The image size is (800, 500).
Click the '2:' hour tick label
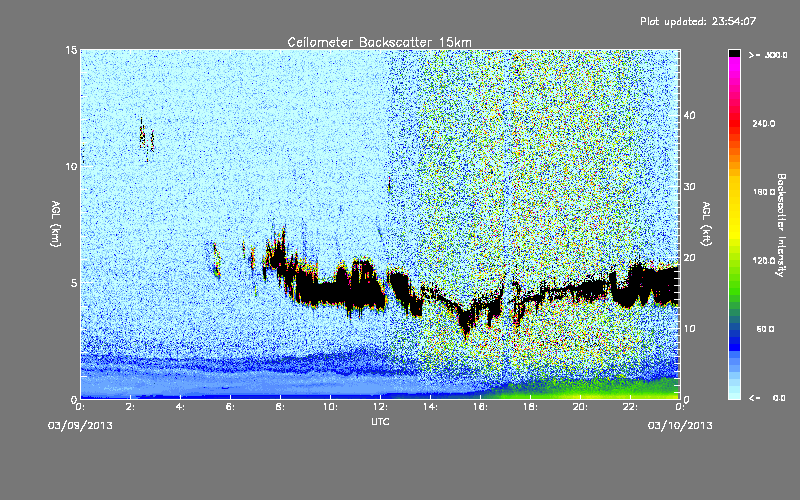point(130,407)
